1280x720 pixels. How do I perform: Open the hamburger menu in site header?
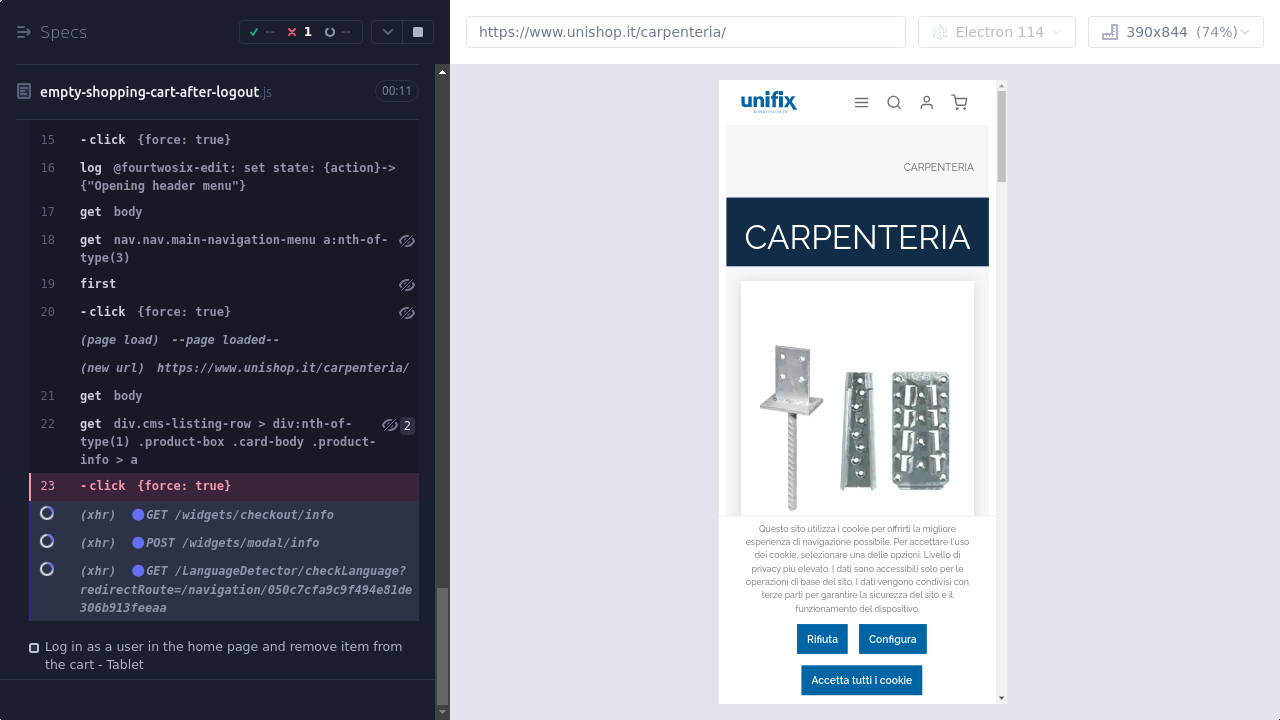click(x=861, y=102)
